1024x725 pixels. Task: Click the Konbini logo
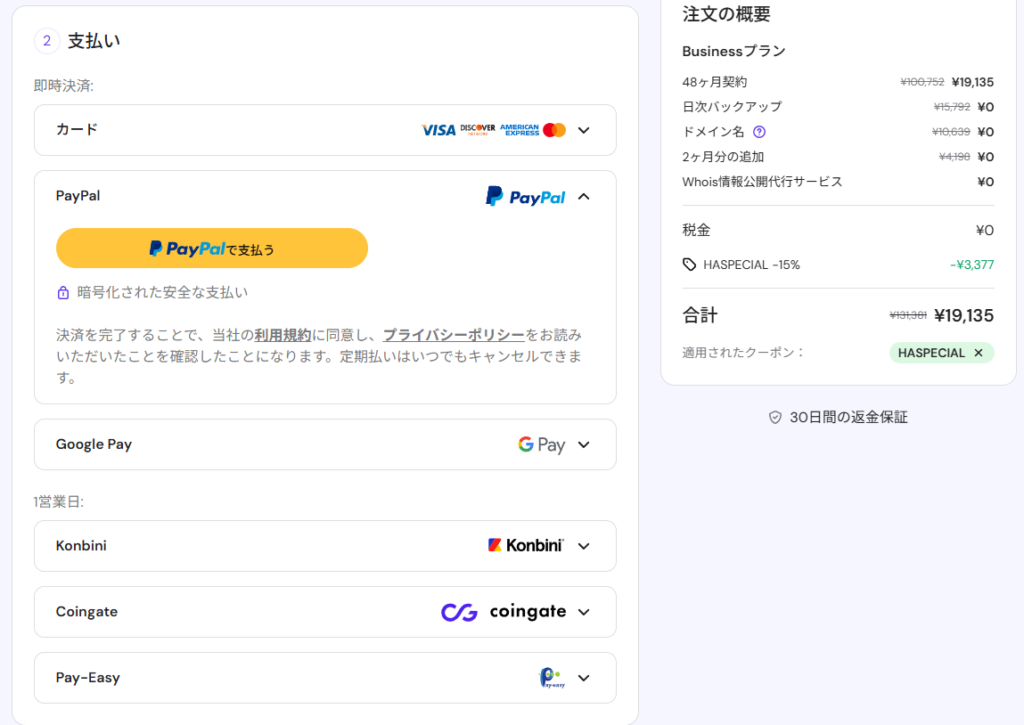click(x=525, y=546)
